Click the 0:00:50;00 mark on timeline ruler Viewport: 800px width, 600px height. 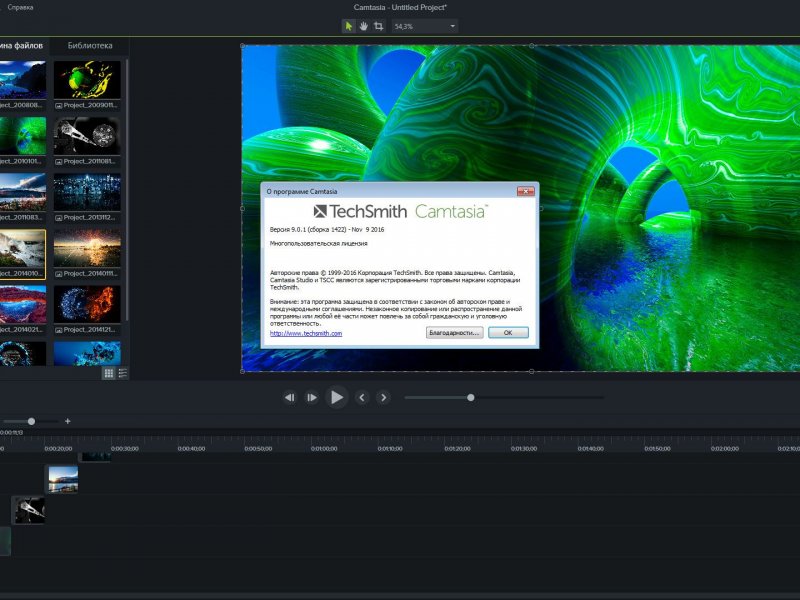(x=258, y=449)
